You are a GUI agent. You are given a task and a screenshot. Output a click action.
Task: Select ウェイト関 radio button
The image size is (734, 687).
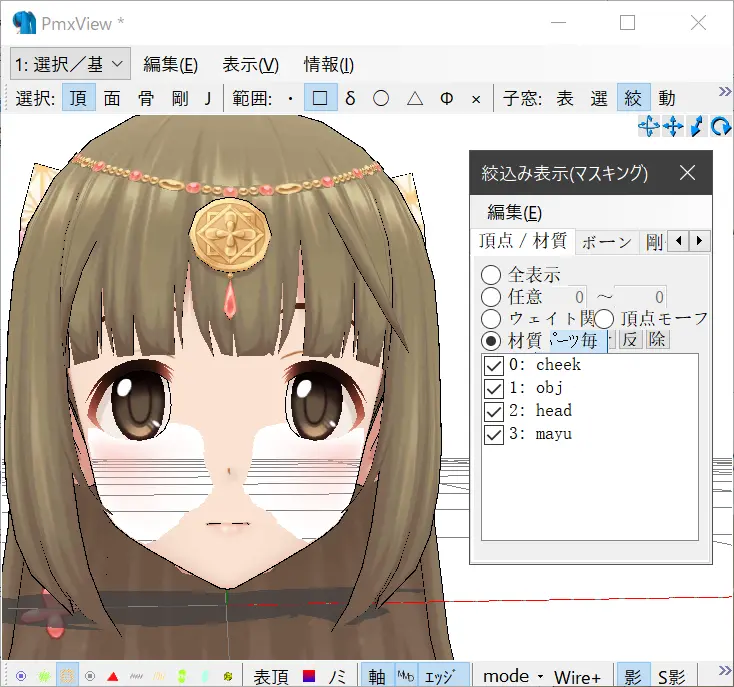click(x=491, y=319)
